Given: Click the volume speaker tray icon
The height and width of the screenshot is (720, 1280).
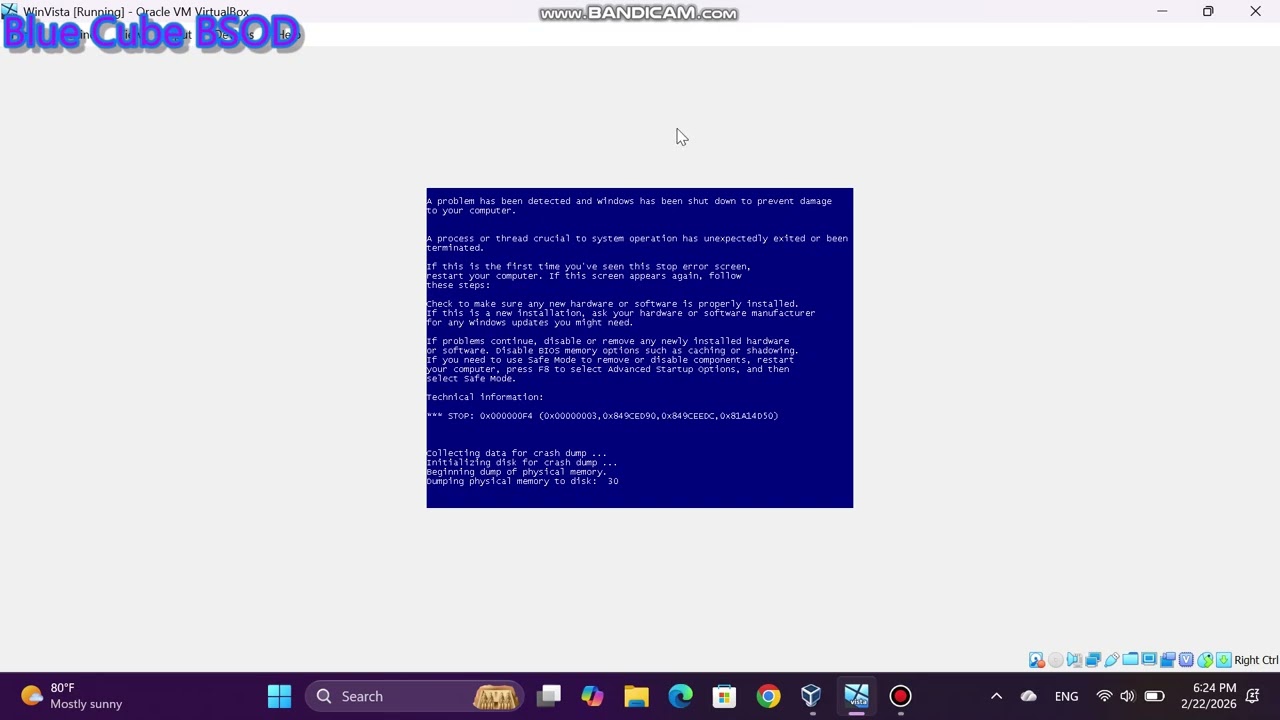Looking at the screenshot, I should click(1128, 696).
